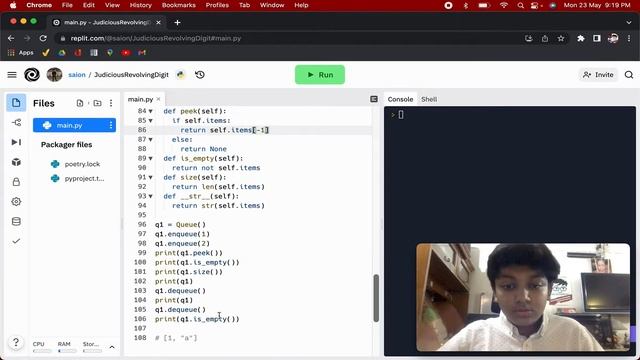
Task: Collapse fold arrow on line 89
Action: point(151,158)
